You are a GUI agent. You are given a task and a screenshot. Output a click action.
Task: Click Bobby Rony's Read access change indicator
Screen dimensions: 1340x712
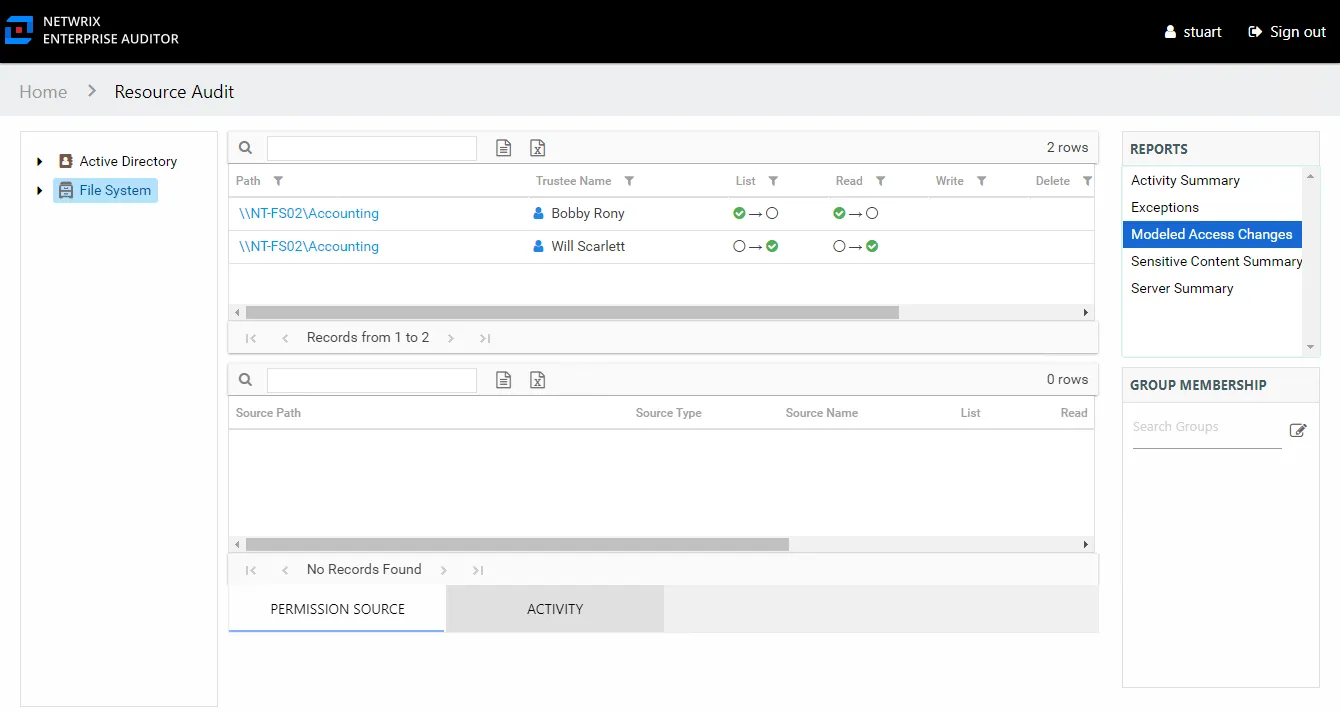(855, 213)
